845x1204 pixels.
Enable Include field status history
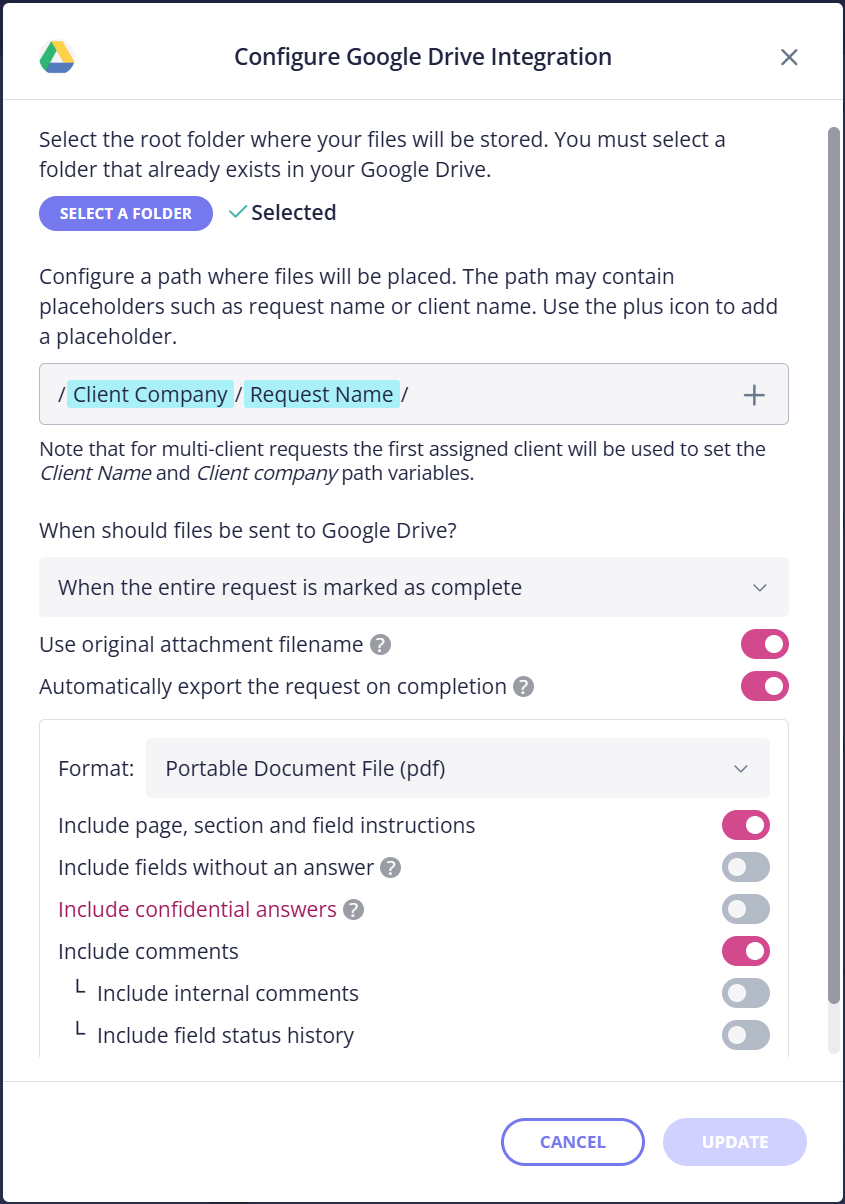746,1035
